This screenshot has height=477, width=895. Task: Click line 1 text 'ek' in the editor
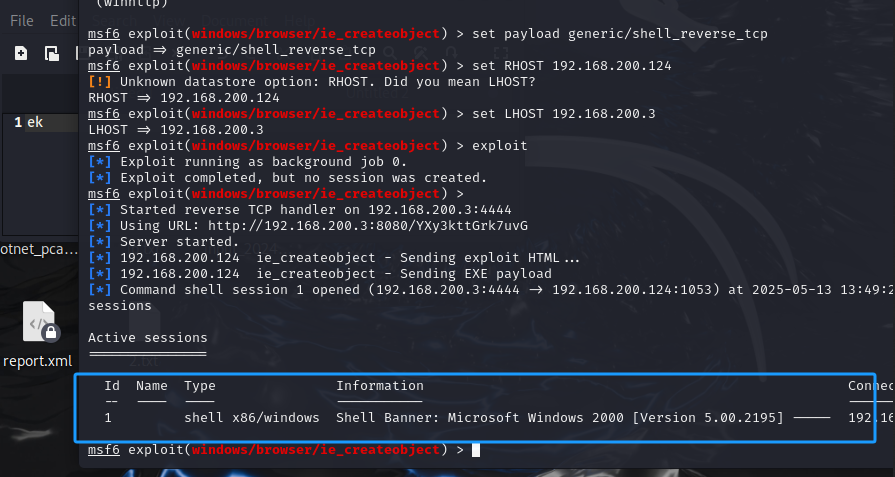pyautogui.click(x=35, y=122)
